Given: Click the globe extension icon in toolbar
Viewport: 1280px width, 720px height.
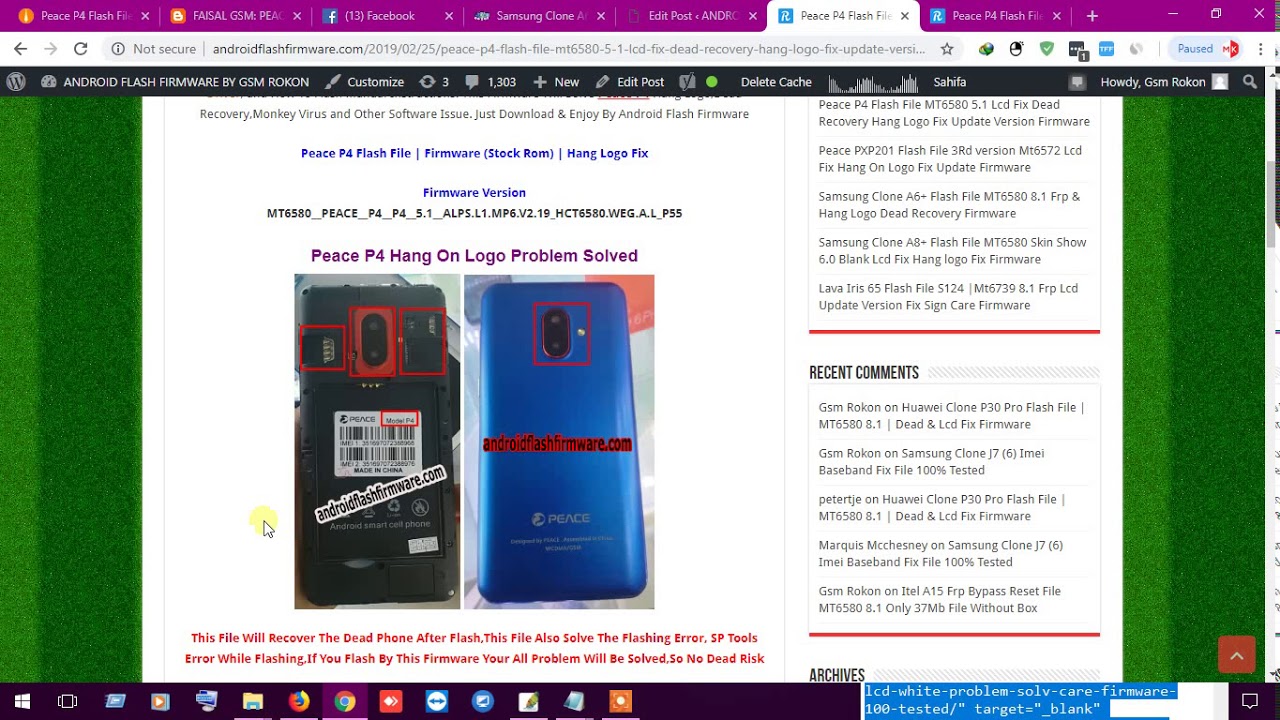Looking at the screenshot, I should [987, 49].
